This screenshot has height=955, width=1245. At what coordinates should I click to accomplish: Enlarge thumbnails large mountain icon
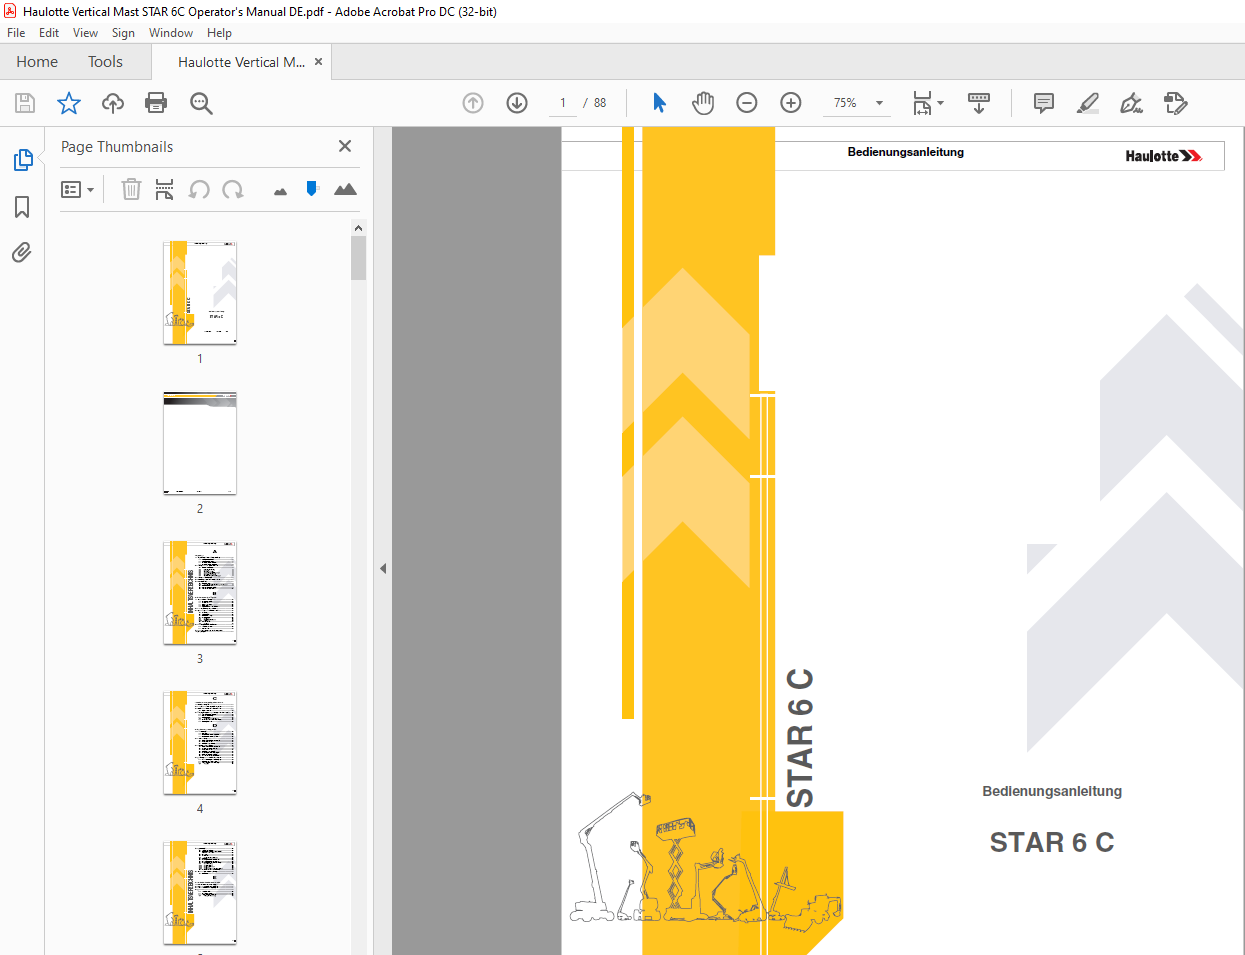coord(345,189)
